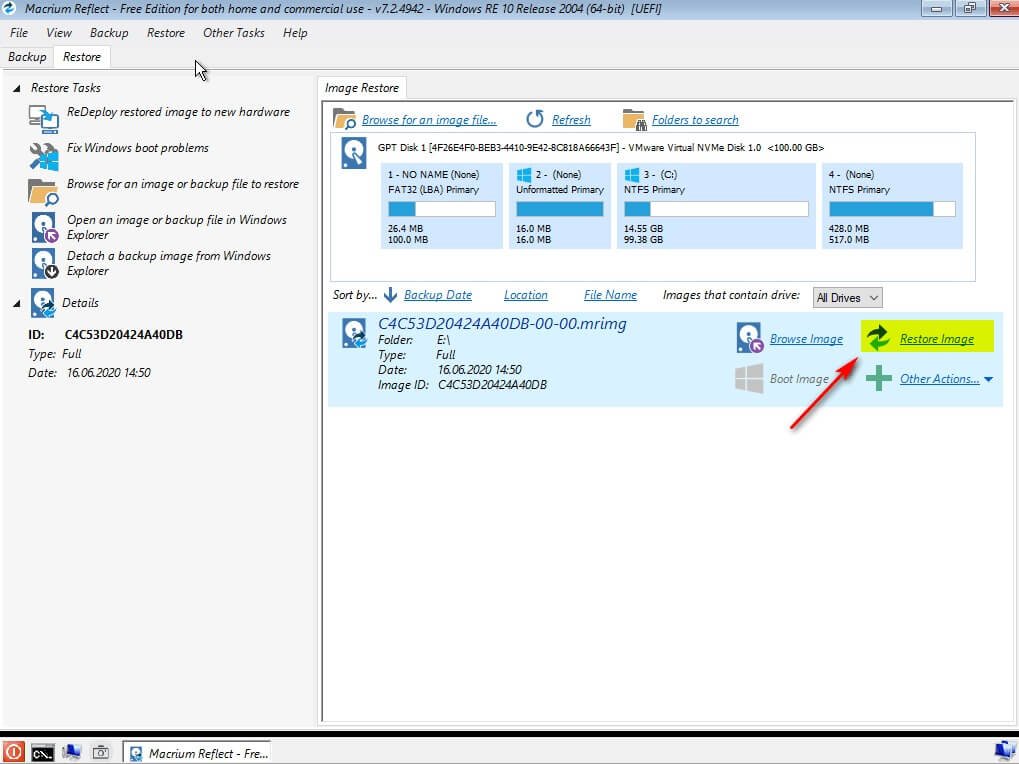This screenshot has width=1019, height=764.
Task: Click Browse for an image or backup file to restore
Action: click(x=183, y=184)
